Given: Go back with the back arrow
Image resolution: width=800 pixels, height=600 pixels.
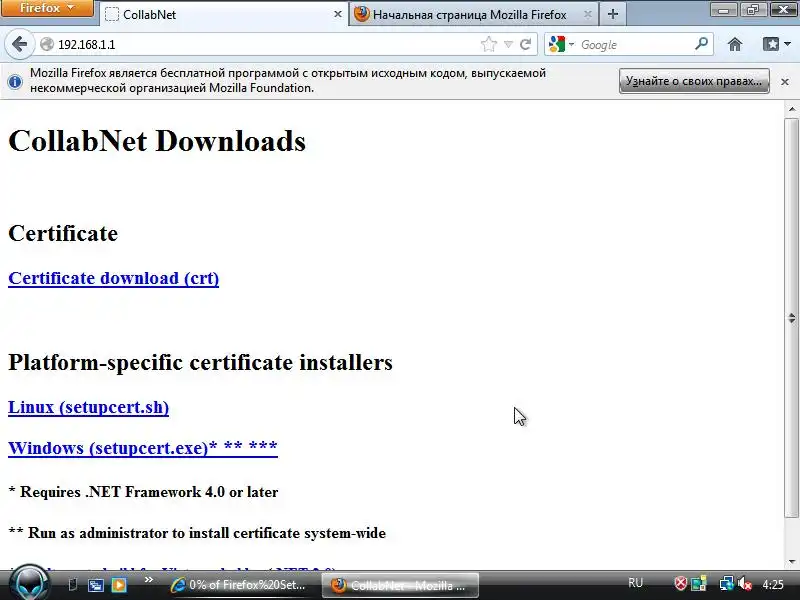Looking at the screenshot, I should 19,44.
